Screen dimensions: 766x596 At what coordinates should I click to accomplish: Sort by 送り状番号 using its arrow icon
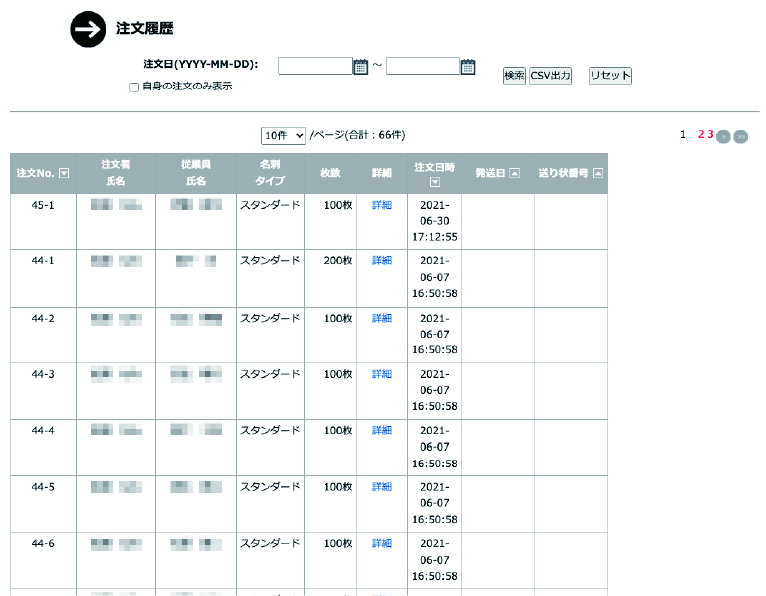598,173
